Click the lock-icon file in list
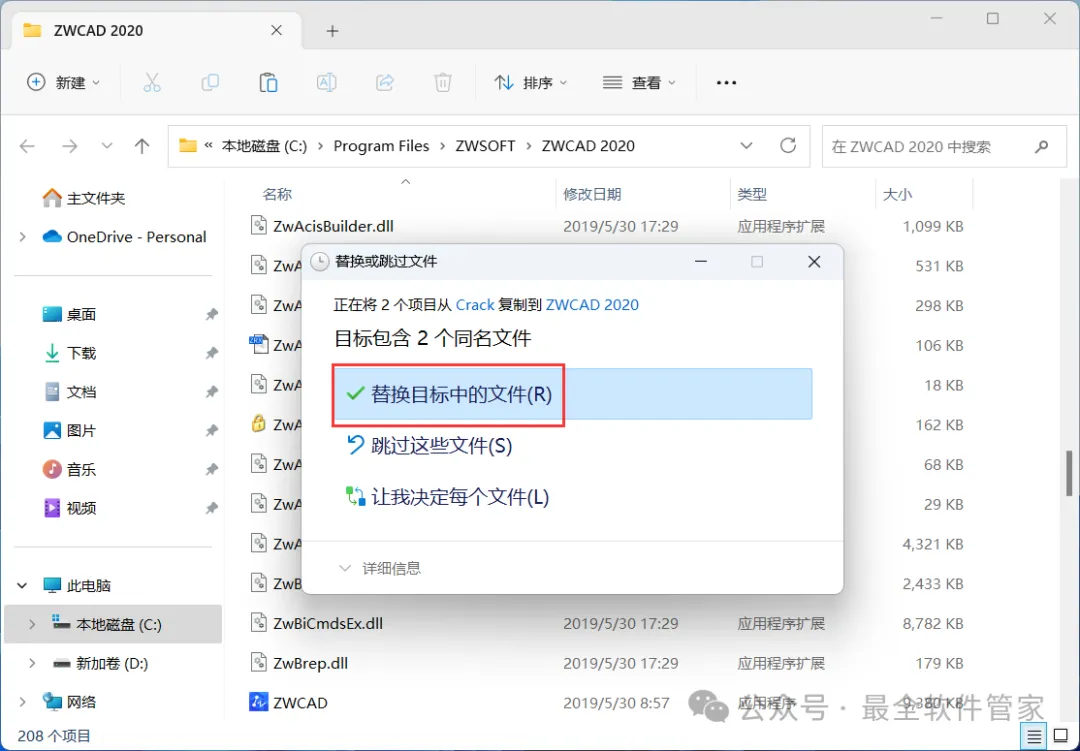The height and width of the screenshot is (751, 1080). (258, 423)
